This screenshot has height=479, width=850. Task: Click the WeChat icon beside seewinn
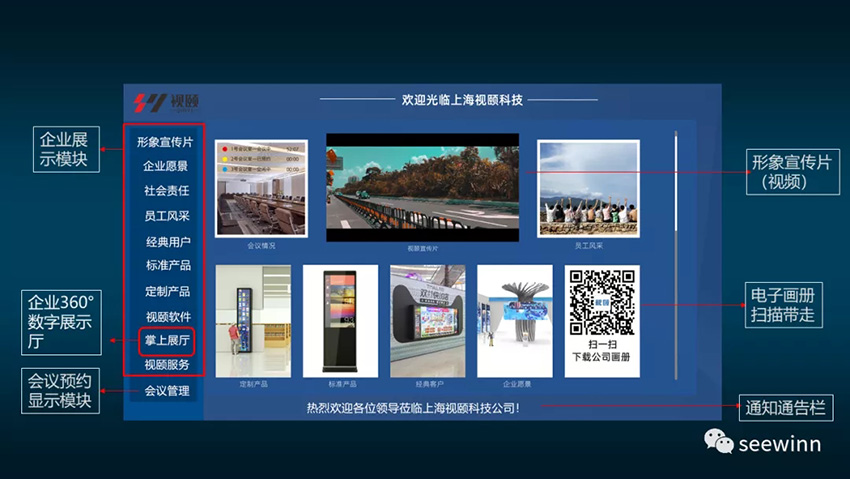718,441
